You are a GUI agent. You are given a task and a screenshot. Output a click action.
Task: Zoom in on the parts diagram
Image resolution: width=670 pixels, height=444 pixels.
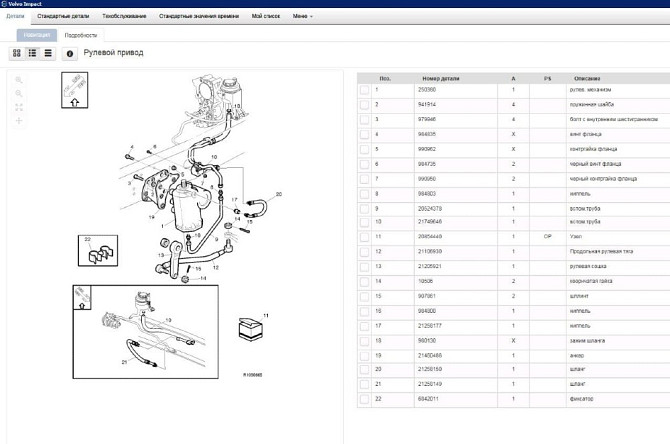coord(18,80)
